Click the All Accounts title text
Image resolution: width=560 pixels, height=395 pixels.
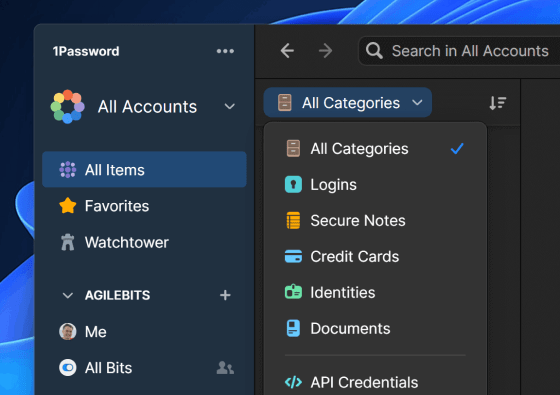click(x=147, y=106)
